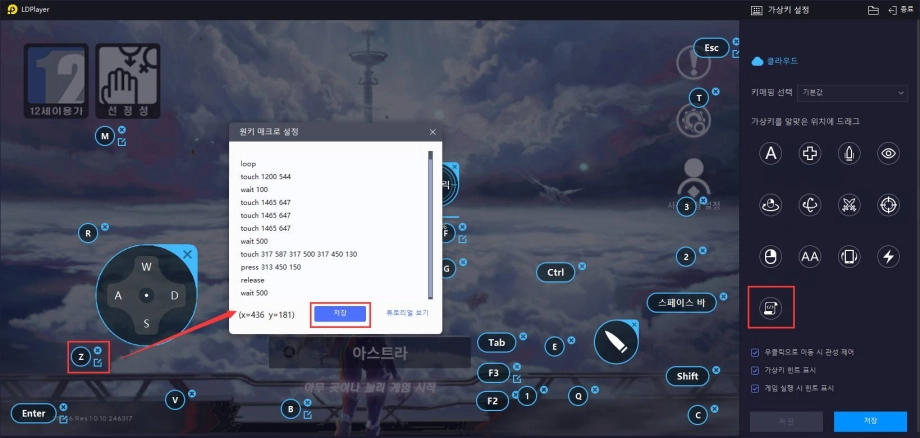Click the save button in settings panel
The width and height of the screenshot is (920, 438).
pos(869,421)
